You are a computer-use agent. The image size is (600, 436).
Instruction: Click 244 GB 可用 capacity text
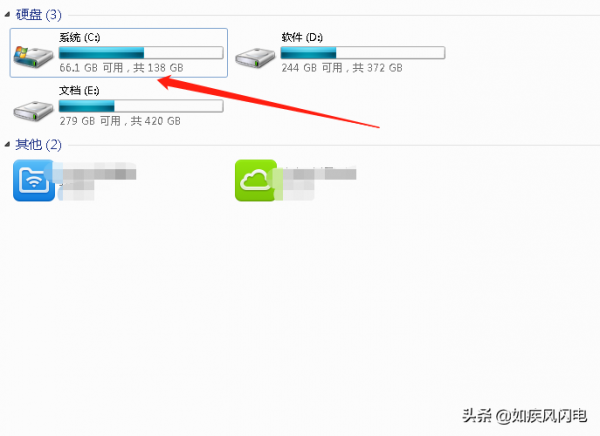[x=342, y=68]
